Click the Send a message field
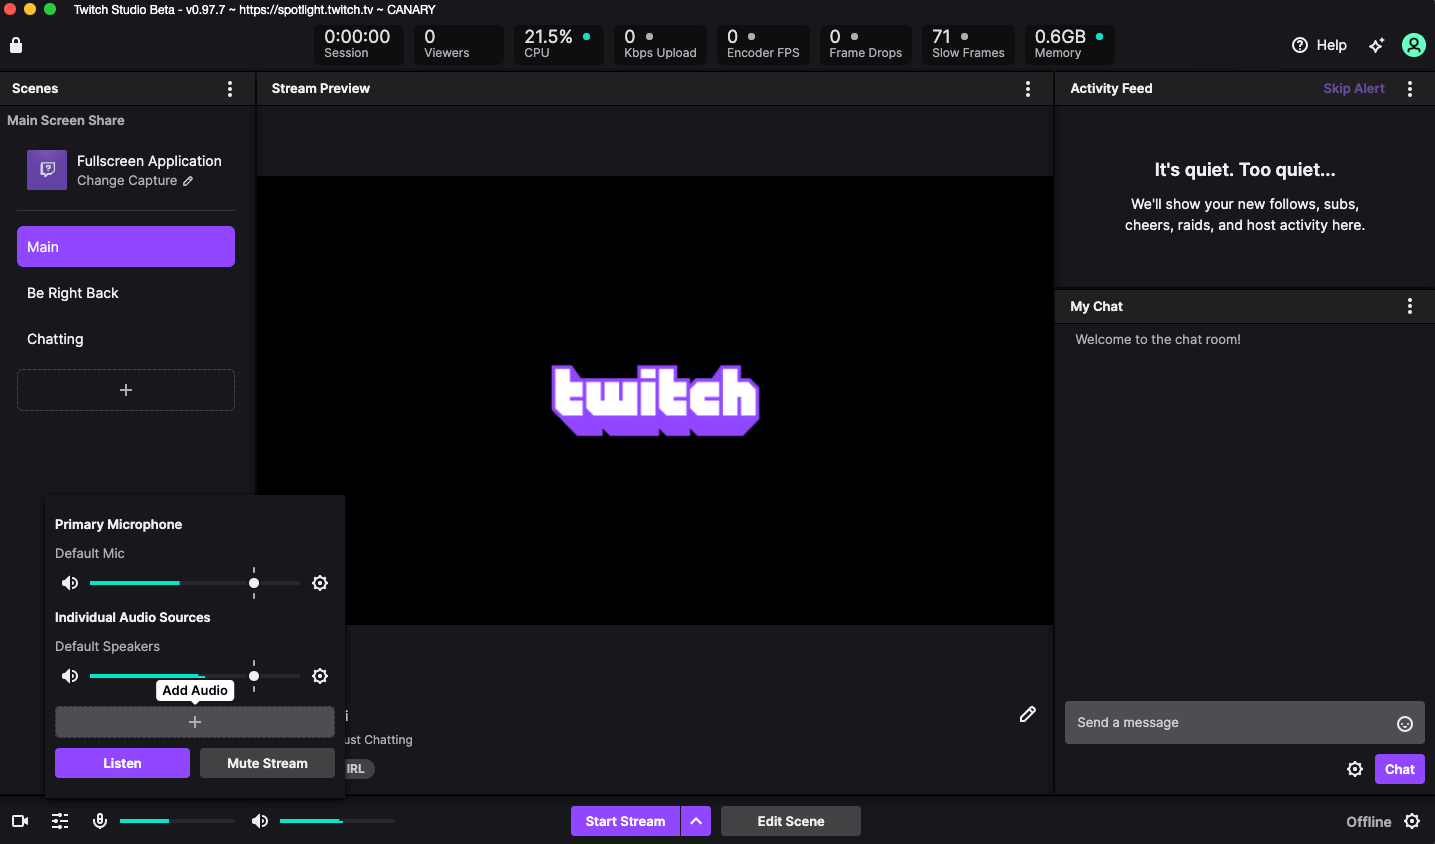 click(1228, 723)
